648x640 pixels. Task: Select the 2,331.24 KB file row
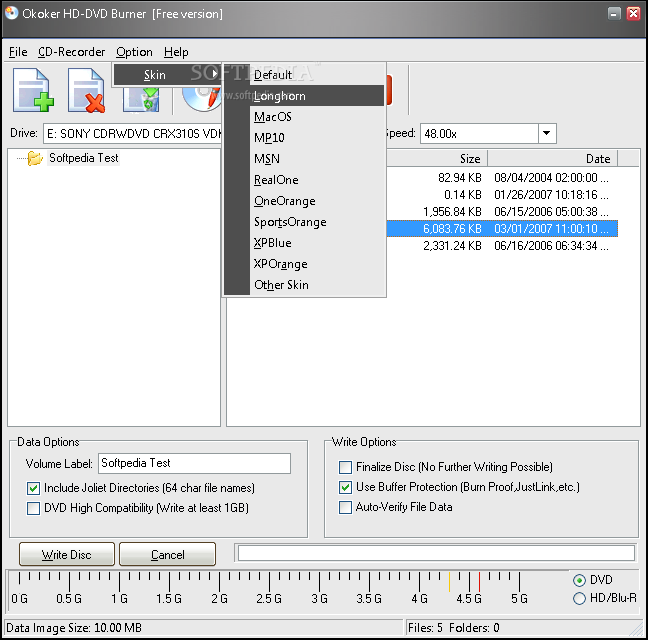click(x=502, y=246)
